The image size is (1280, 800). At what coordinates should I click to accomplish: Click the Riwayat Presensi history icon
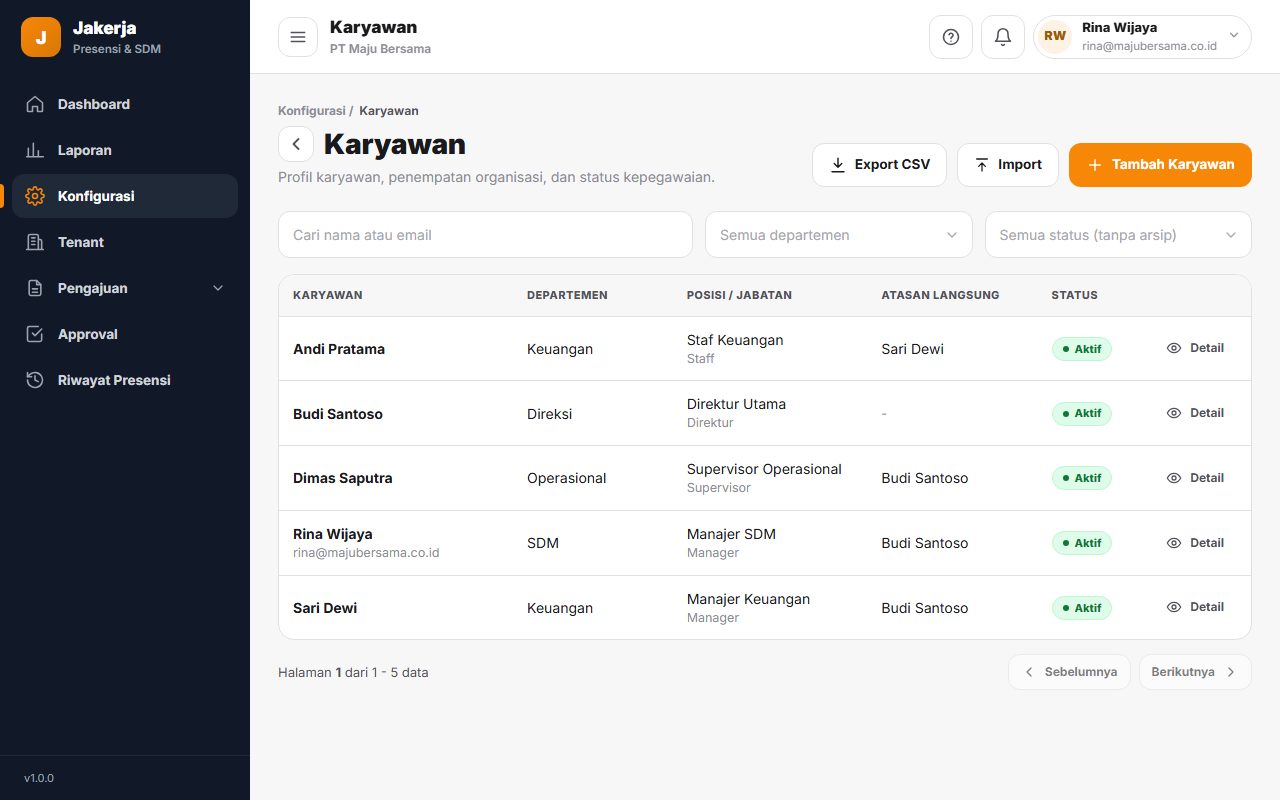click(35, 380)
